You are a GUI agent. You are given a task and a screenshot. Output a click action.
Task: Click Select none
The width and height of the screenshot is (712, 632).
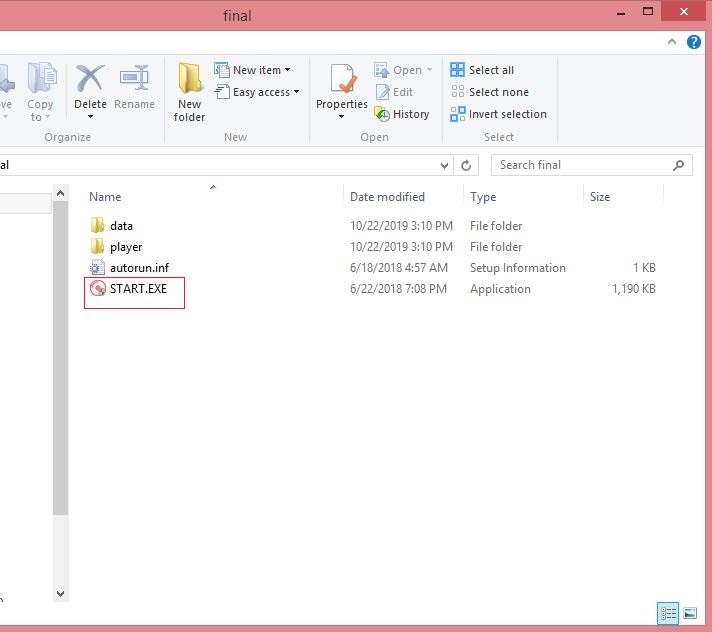489,92
